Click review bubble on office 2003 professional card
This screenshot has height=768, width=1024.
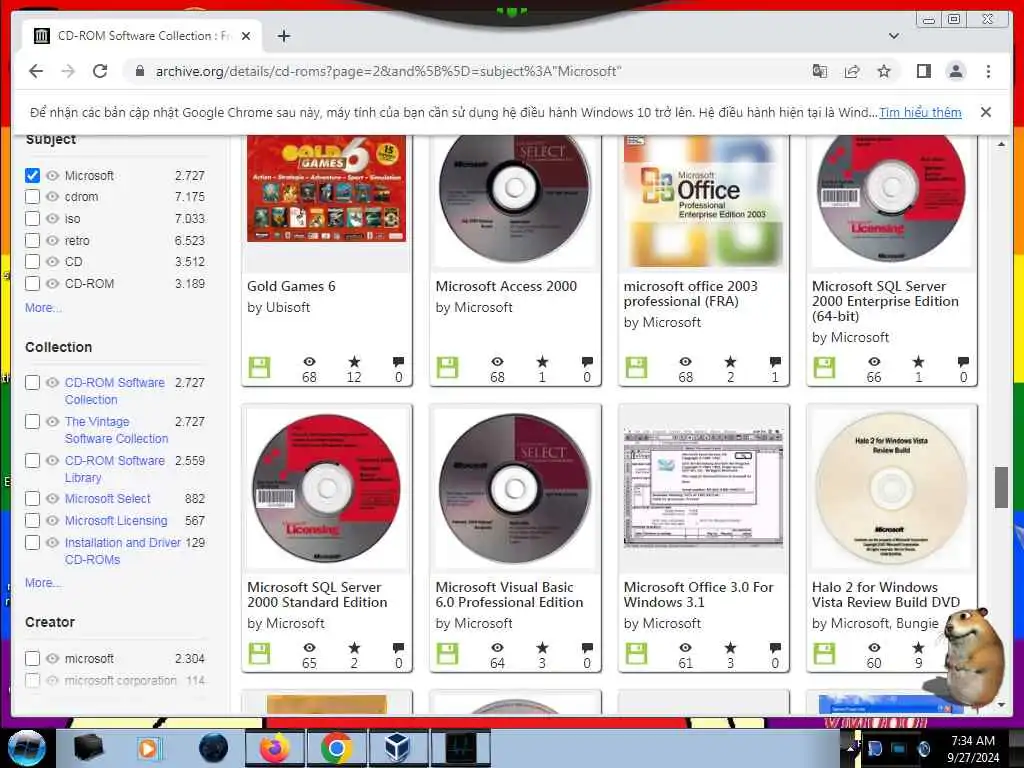coord(775,361)
